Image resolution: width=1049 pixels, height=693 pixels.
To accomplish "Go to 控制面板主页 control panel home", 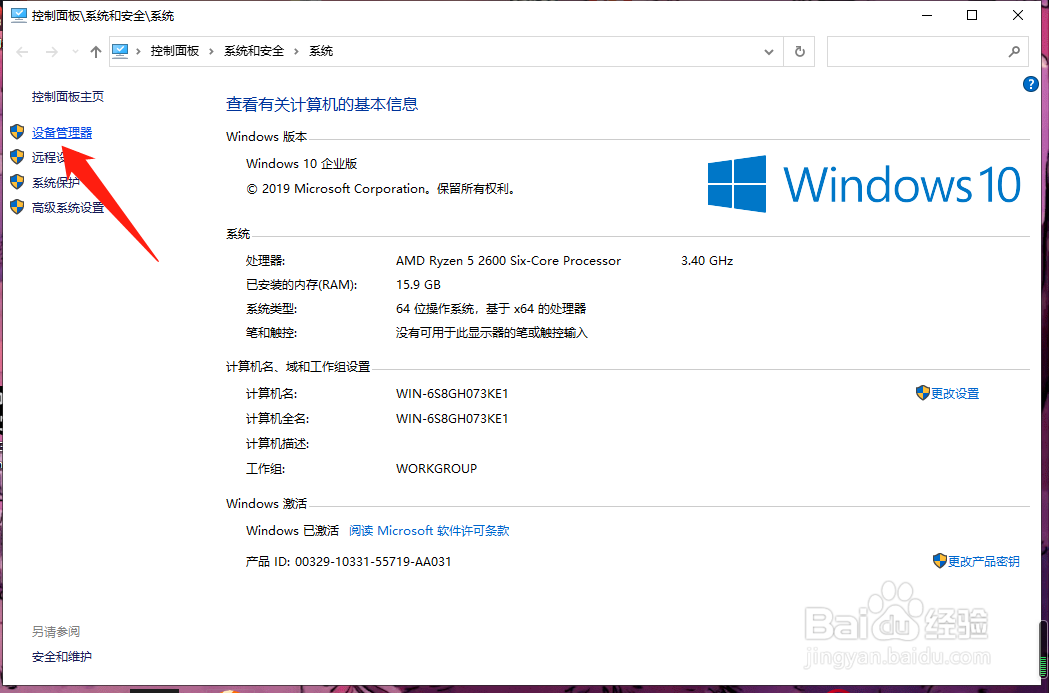I will [68, 96].
